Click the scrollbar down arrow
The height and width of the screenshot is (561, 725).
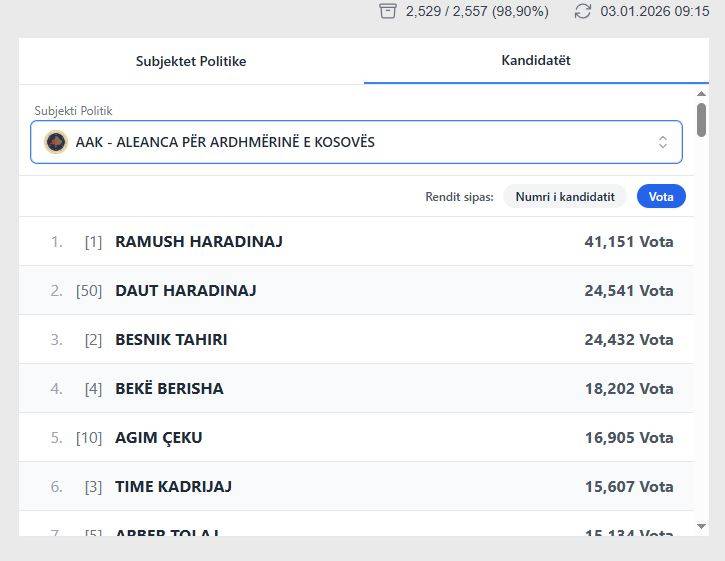click(701, 526)
